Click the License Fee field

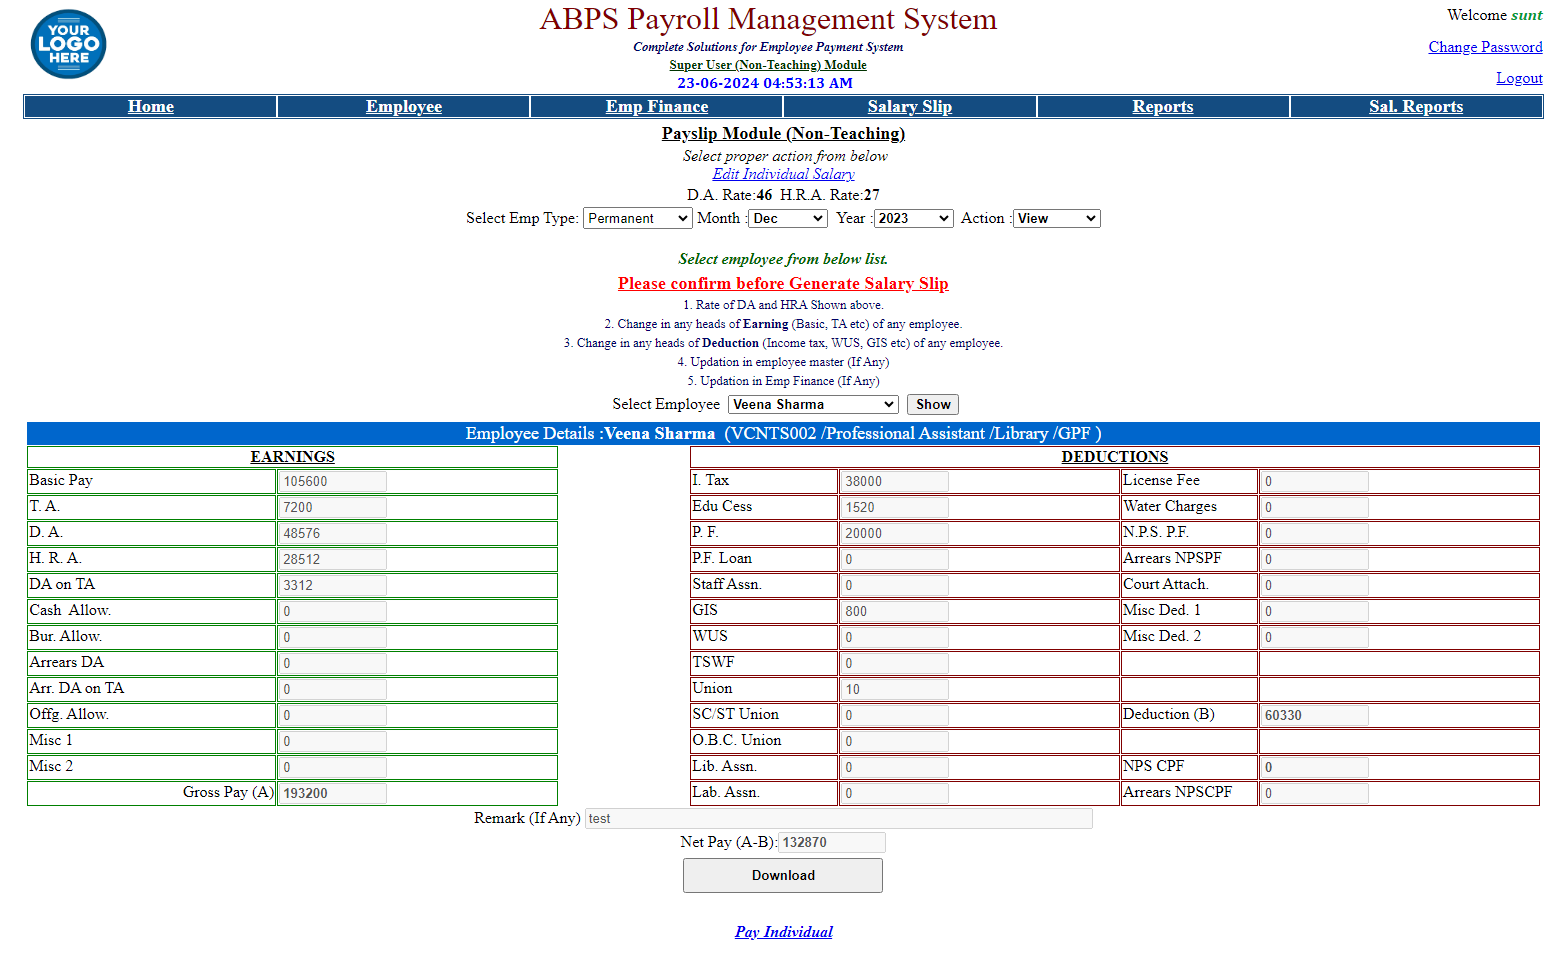1314,481
